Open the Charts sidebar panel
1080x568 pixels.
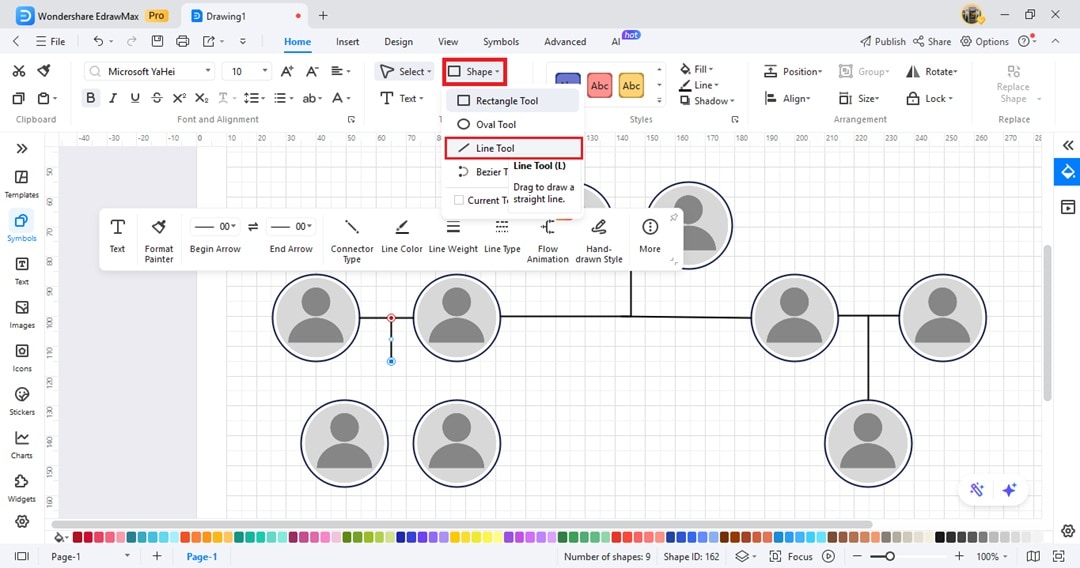22,444
